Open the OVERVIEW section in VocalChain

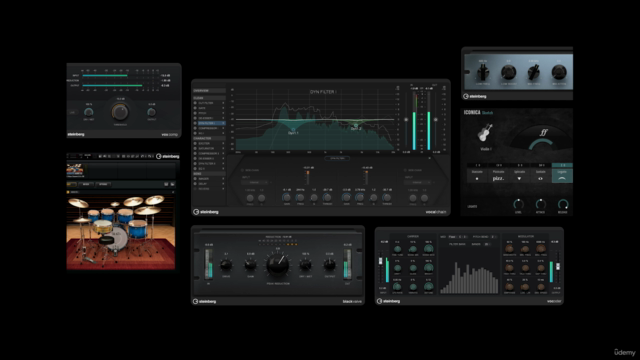pos(209,91)
